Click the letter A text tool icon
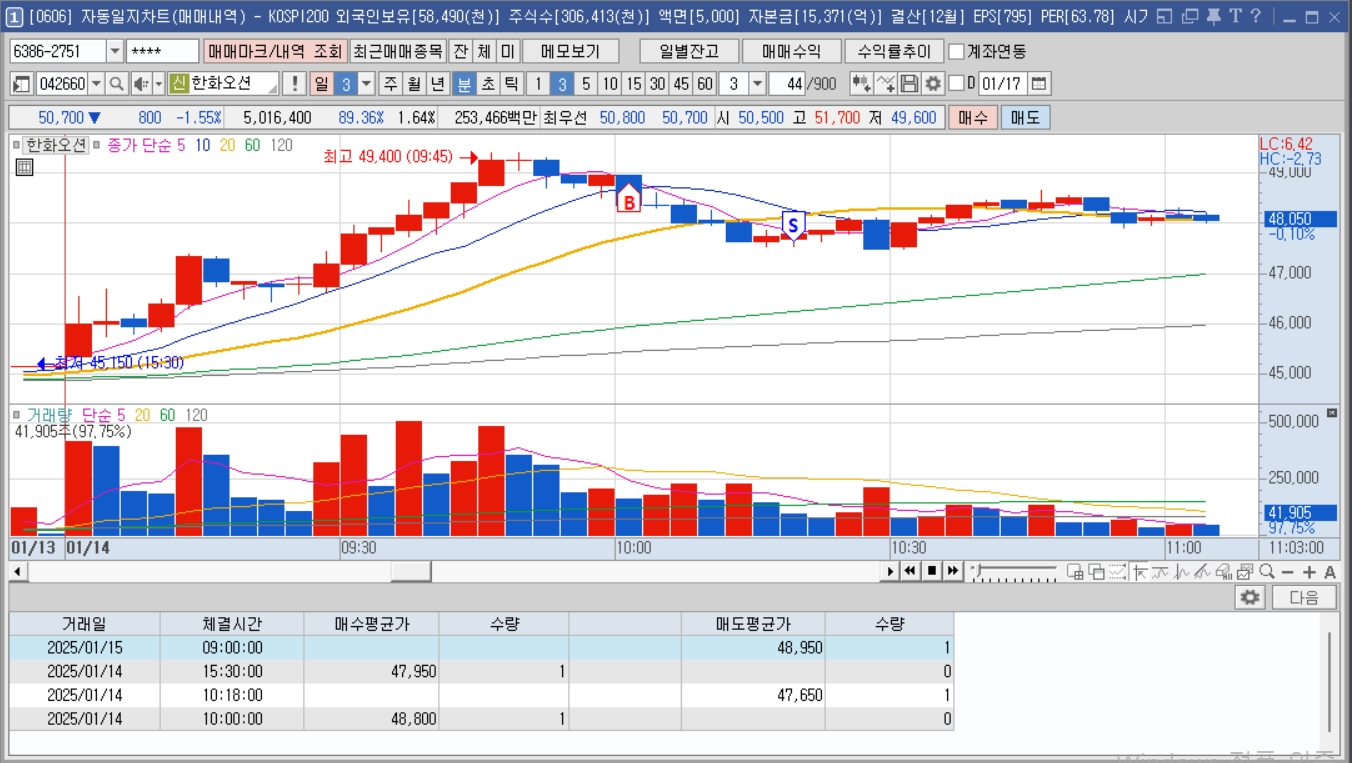1352x763 pixels. [1330, 572]
